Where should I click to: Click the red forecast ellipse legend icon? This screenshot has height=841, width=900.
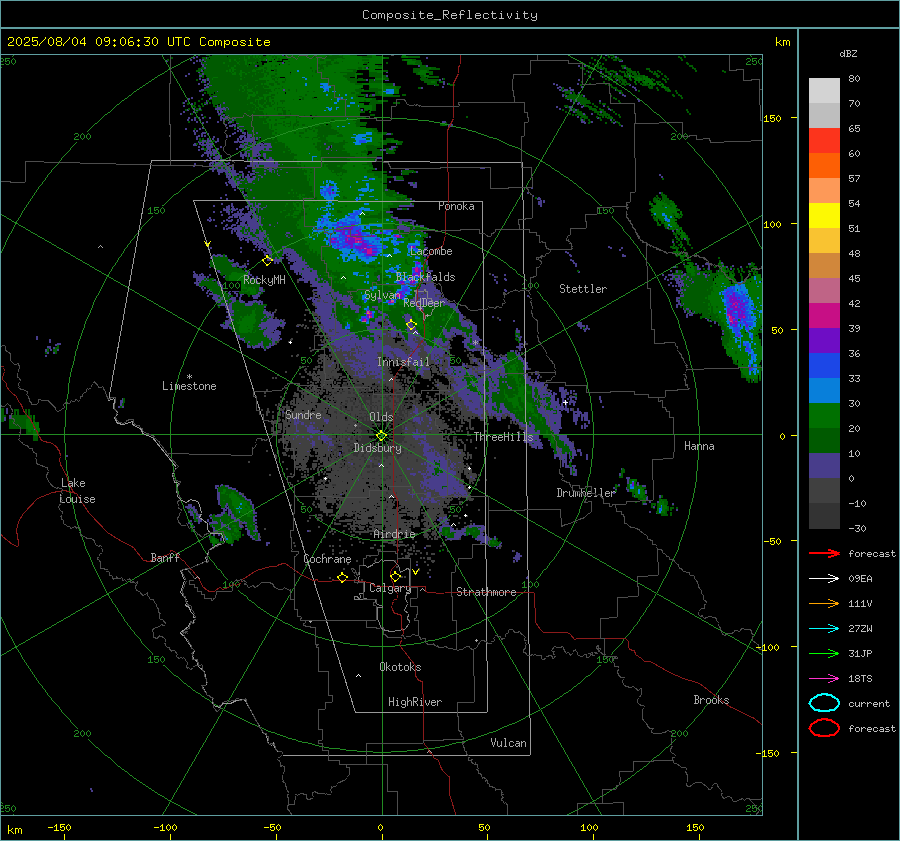coord(824,728)
